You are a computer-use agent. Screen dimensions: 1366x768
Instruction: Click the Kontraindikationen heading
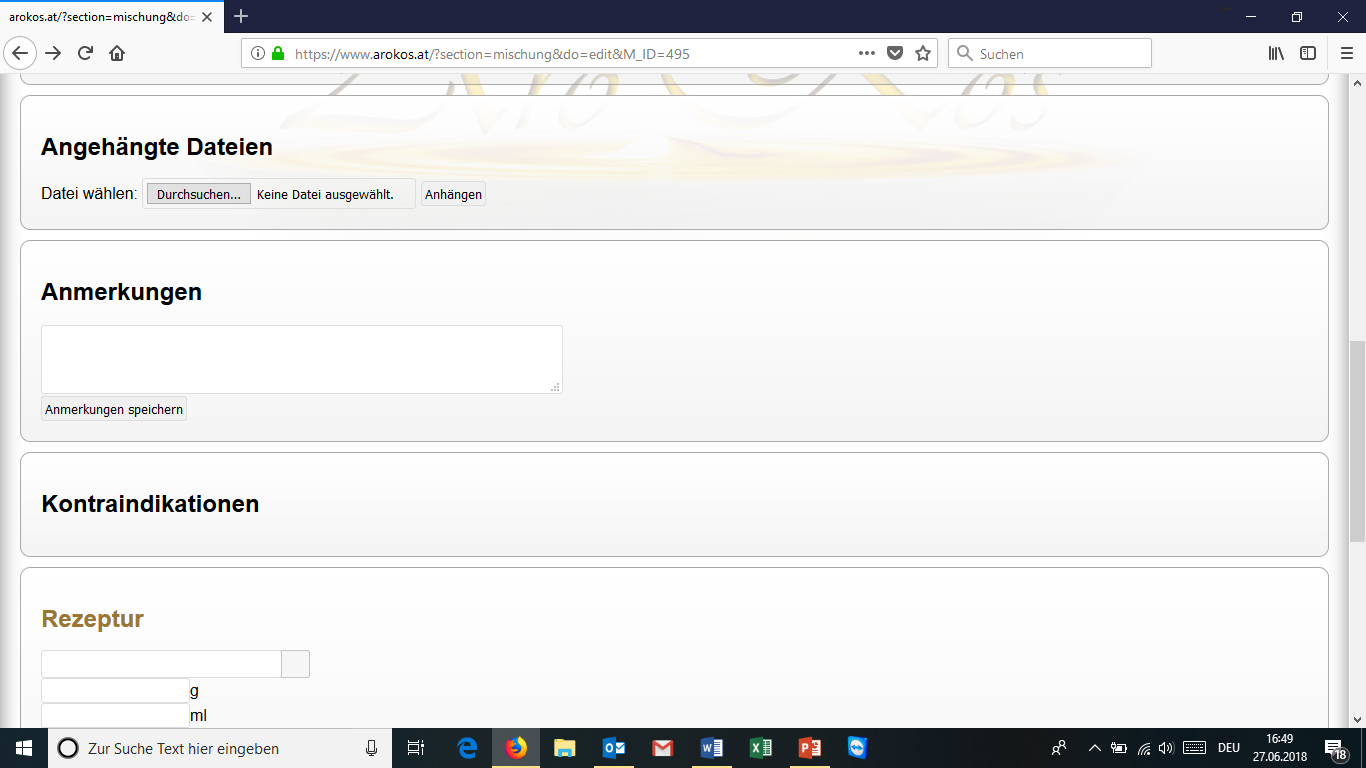[x=150, y=504]
